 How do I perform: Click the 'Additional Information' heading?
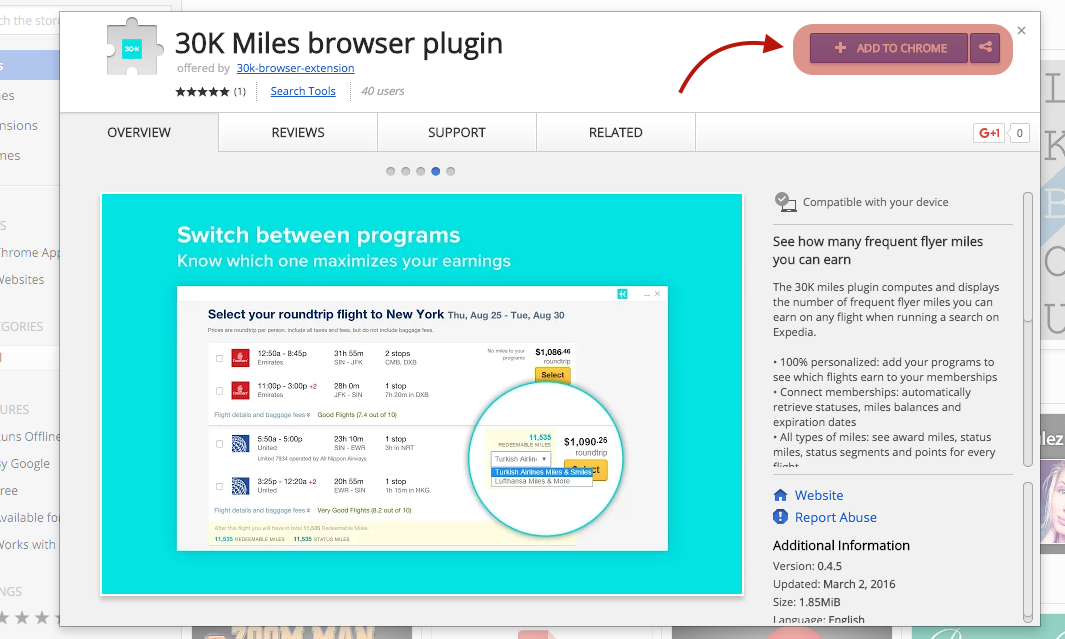click(841, 545)
